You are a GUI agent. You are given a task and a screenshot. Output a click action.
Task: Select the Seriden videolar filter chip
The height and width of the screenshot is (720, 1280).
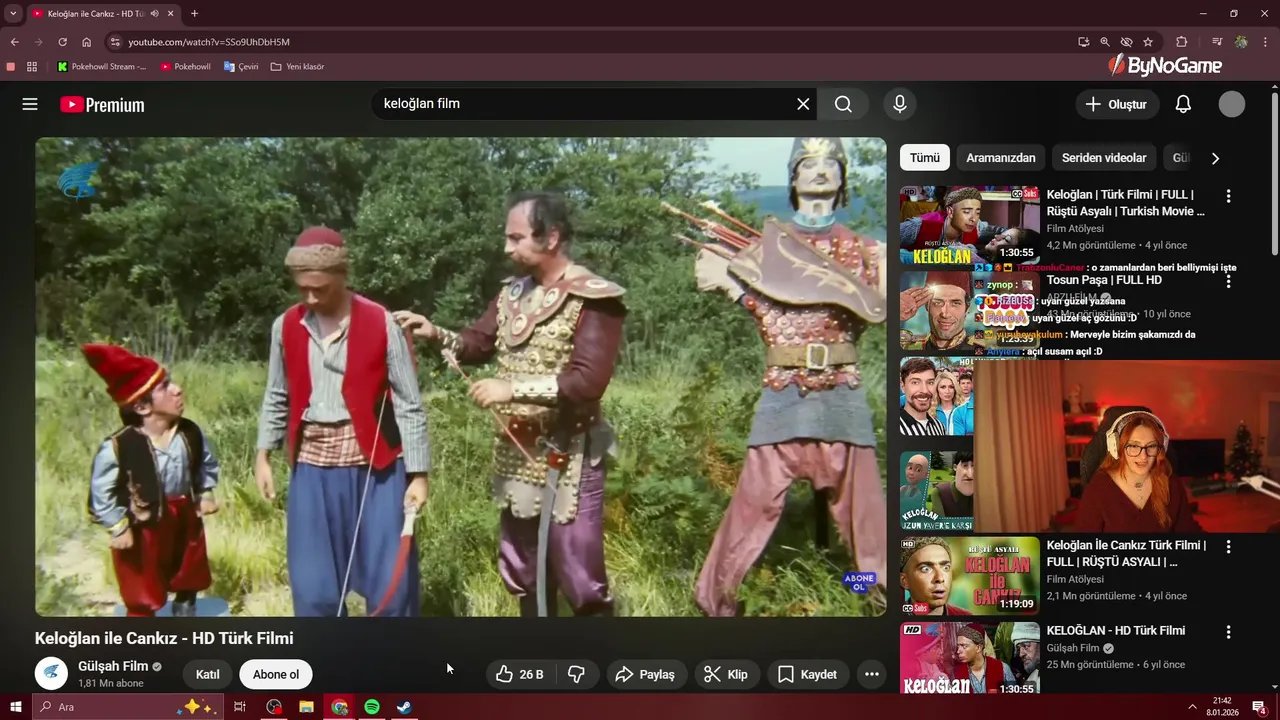point(1104,158)
